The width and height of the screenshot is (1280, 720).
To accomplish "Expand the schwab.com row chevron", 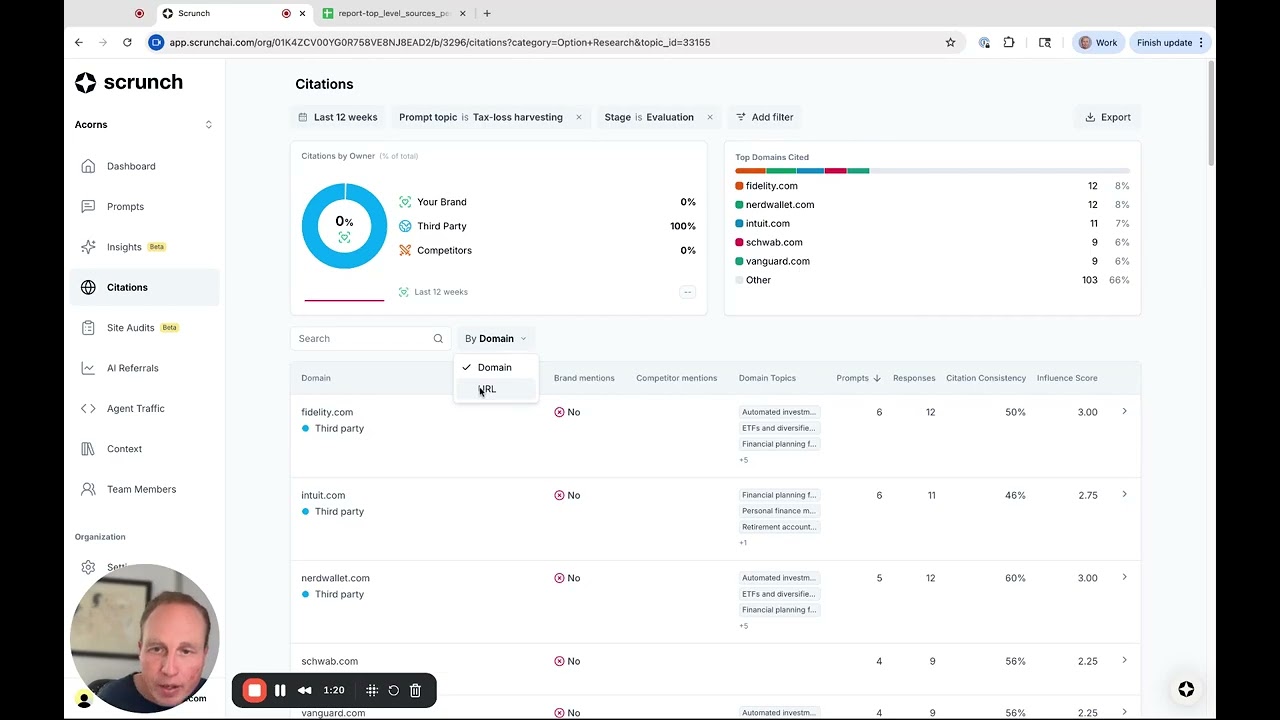I will (1124, 660).
